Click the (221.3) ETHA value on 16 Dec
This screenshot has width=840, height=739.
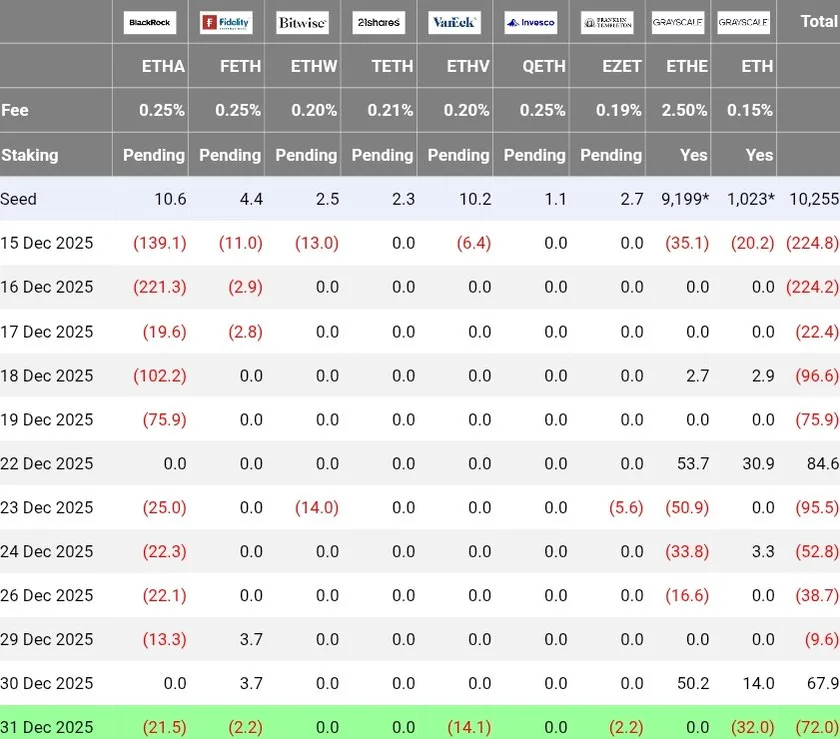[160, 287]
